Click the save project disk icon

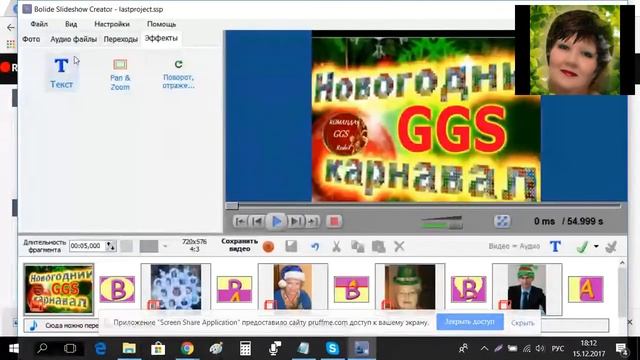(x=291, y=246)
